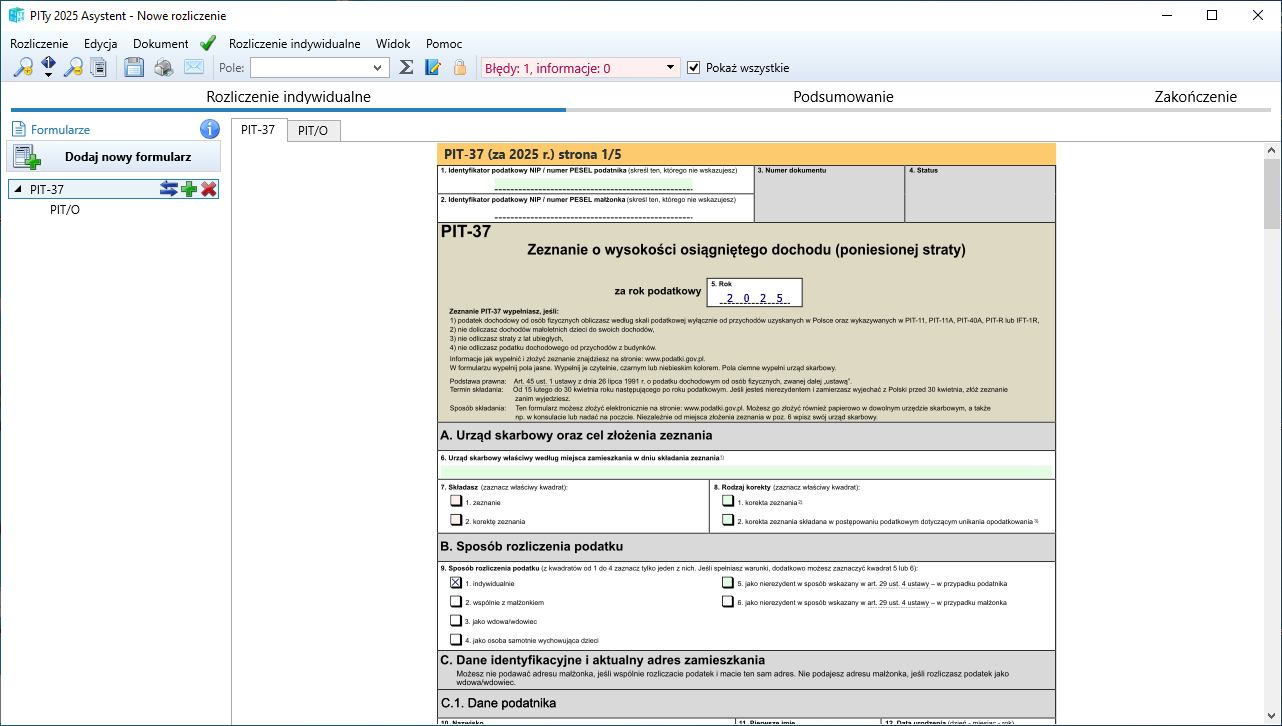Click the blue swap arrows icon on PIT-37
Viewport: 1282px width, 726px height.
coord(169,189)
